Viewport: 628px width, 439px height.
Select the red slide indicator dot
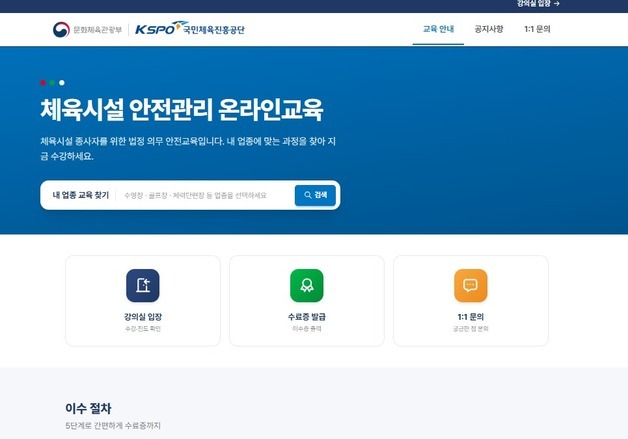[43, 83]
